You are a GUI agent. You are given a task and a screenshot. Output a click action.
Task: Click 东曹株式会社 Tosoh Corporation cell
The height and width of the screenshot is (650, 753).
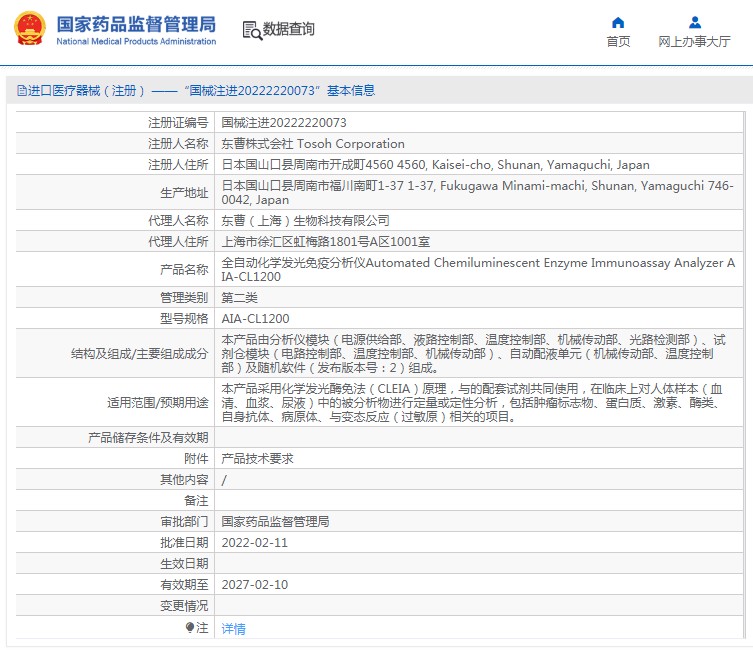click(x=313, y=144)
